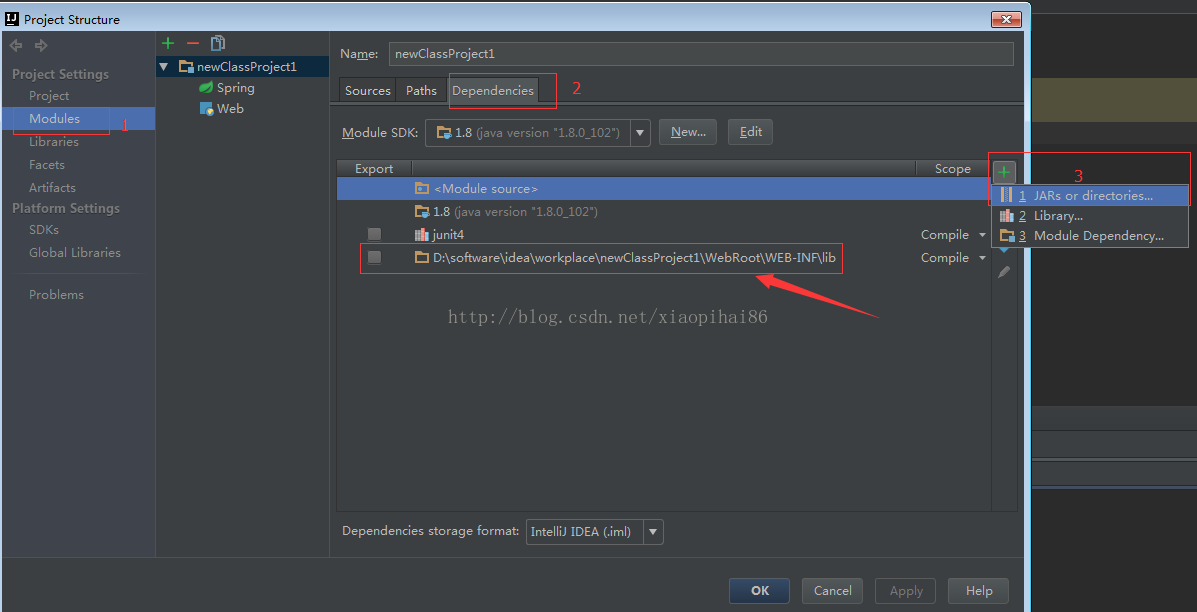Click the module Name text field
The height and width of the screenshot is (612, 1197).
(x=700, y=54)
